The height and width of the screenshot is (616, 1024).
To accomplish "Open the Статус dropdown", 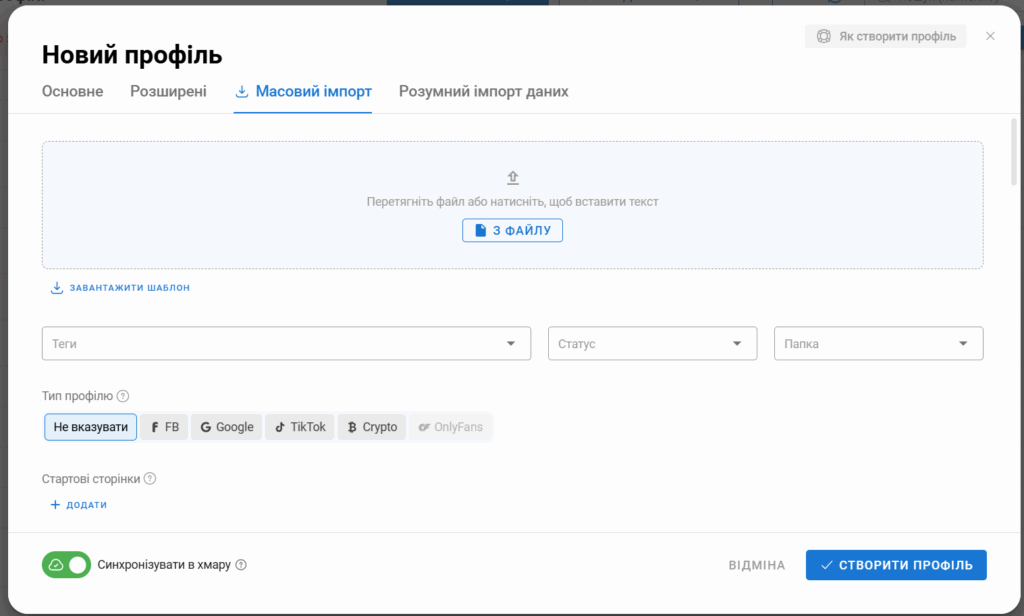I will pyautogui.click(x=652, y=344).
